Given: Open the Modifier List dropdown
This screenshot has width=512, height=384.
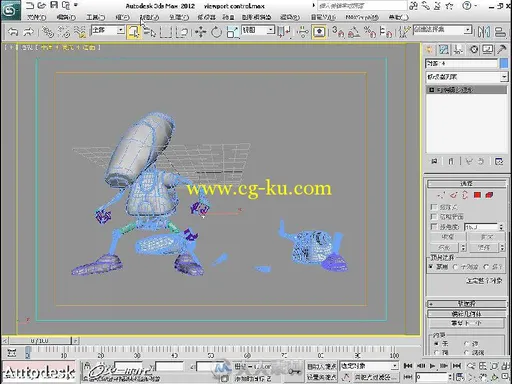Looking at the screenshot, I should (467, 77).
